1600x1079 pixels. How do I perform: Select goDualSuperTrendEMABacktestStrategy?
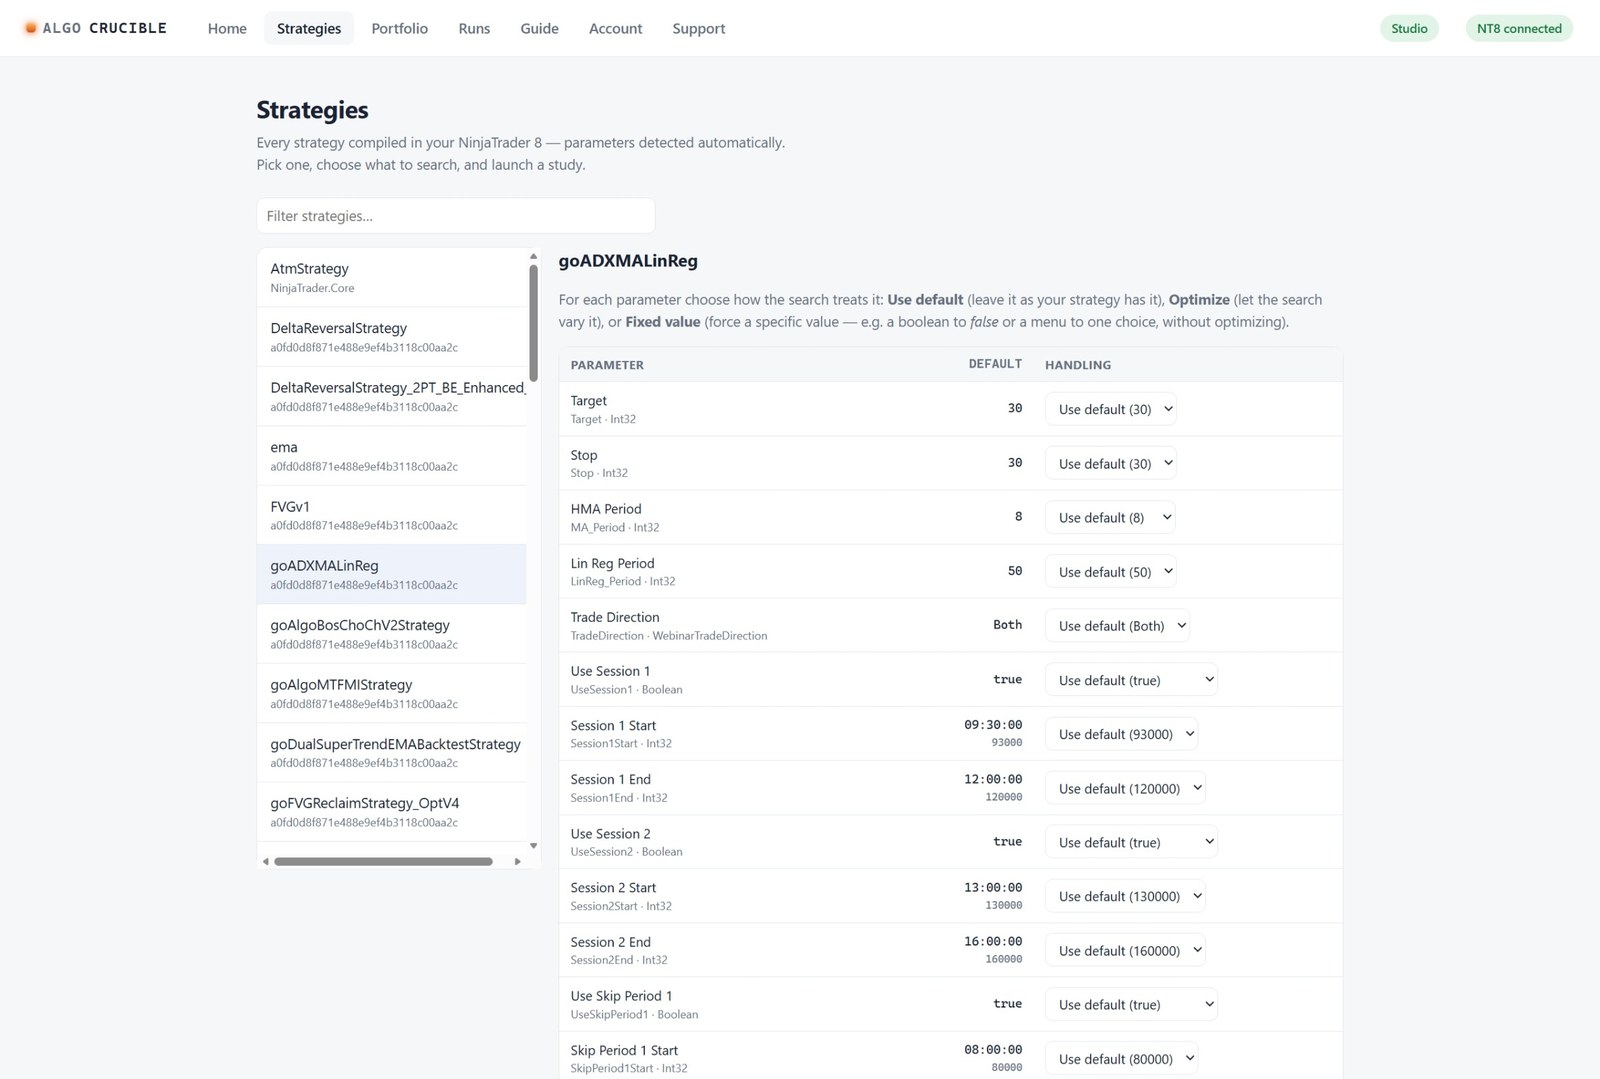pyautogui.click(x=392, y=752)
